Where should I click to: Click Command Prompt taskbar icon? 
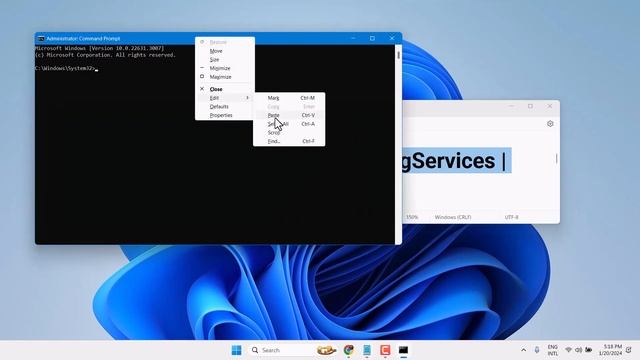pos(403,350)
